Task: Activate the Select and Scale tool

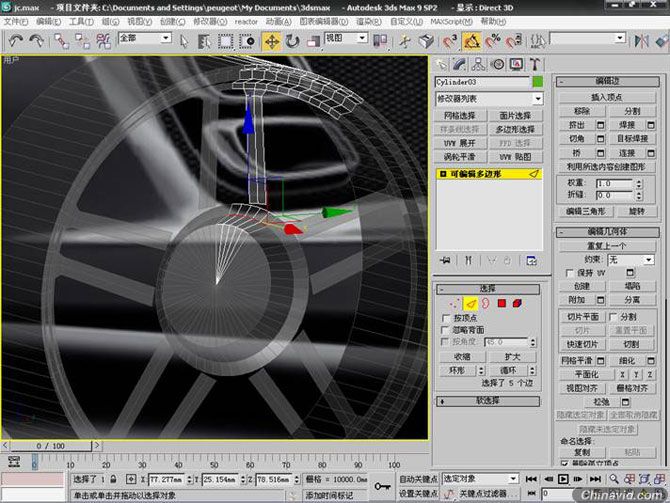Action: [x=313, y=41]
